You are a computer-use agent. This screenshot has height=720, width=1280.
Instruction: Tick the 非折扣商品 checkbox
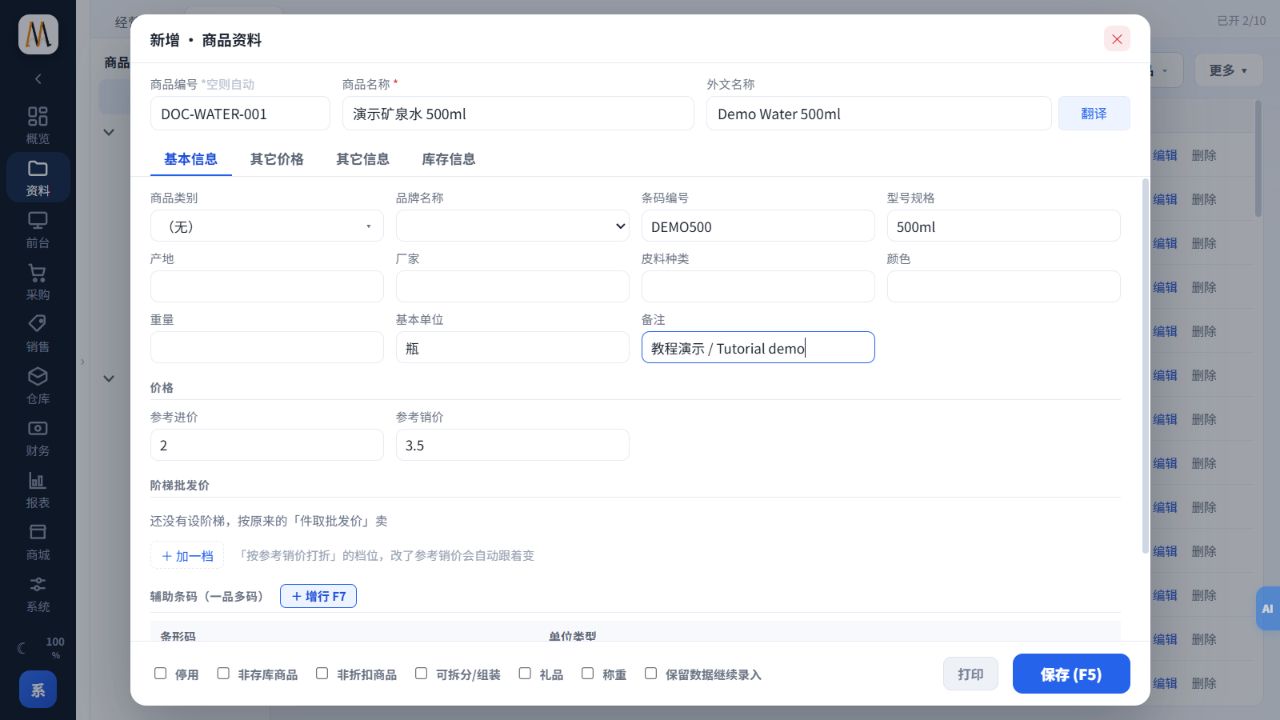pos(322,674)
